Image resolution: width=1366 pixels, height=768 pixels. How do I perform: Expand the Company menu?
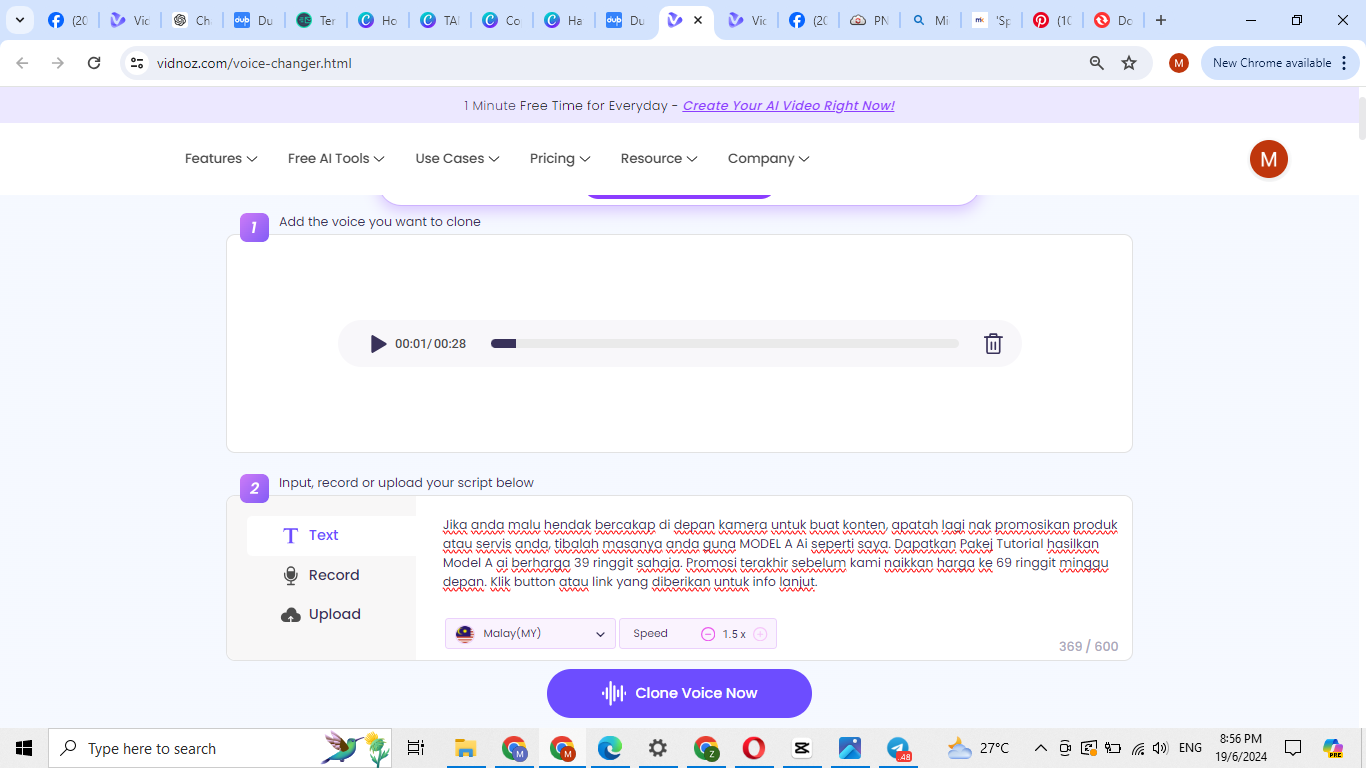(x=768, y=158)
